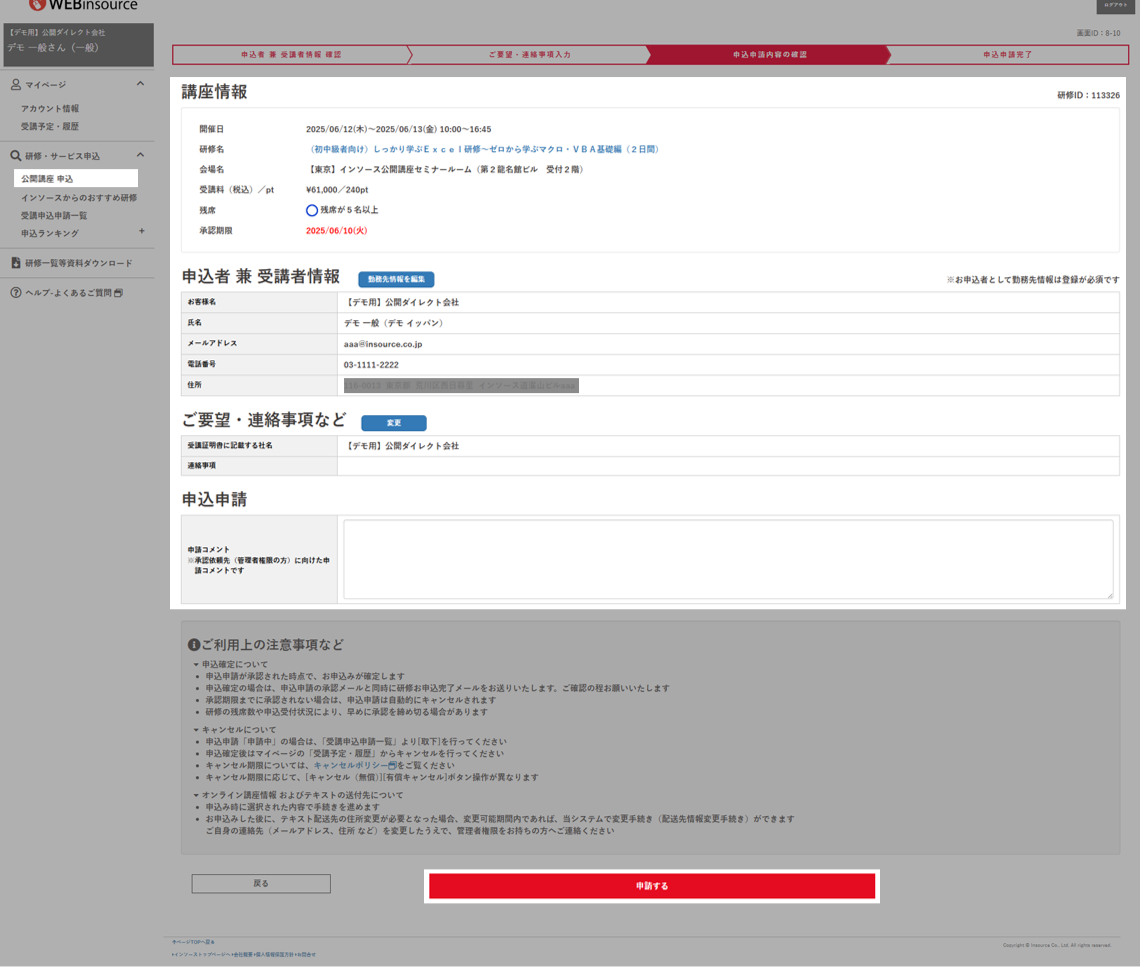Click the ログアウト button
The image size is (1140, 967).
click(1115, 6)
